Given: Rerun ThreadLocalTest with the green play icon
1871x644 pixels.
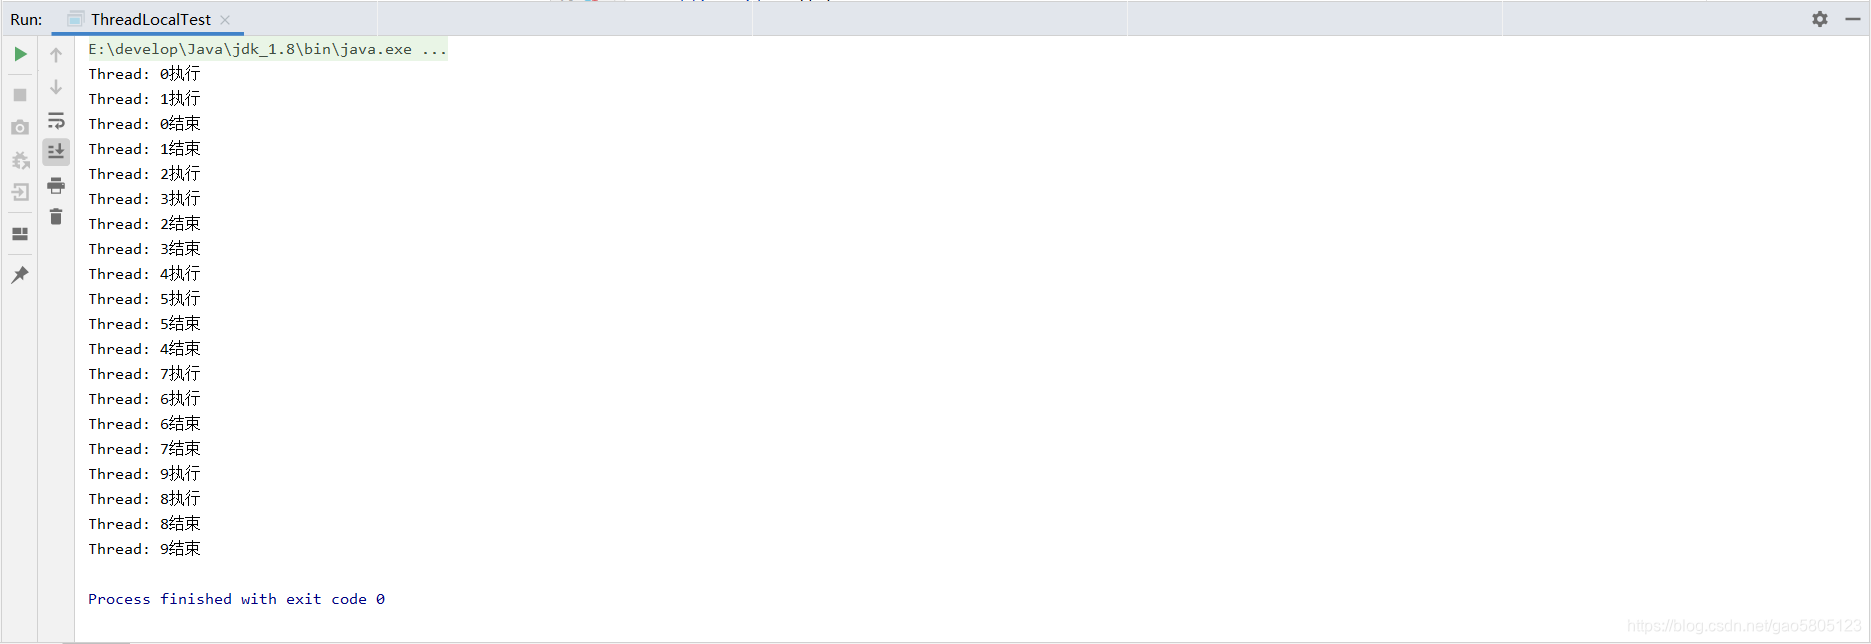Looking at the screenshot, I should [x=20, y=54].
